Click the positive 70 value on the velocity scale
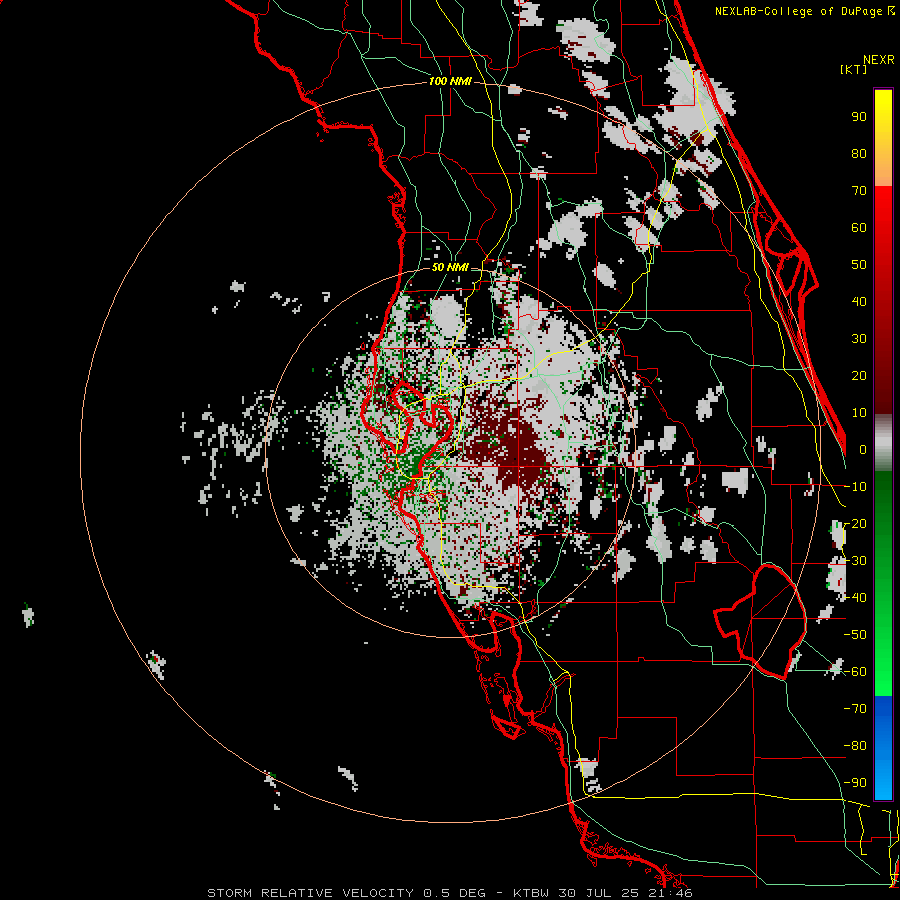Screen dimensions: 900x900 pyautogui.click(x=859, y=191)
